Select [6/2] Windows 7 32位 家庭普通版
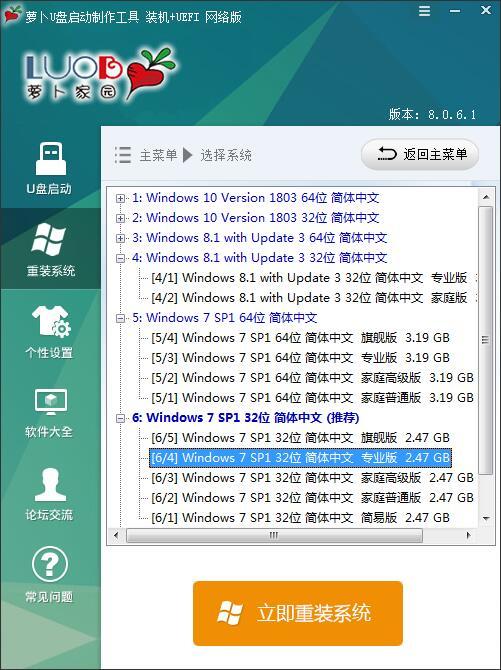The image size is (501, 670). click(312, 498)
